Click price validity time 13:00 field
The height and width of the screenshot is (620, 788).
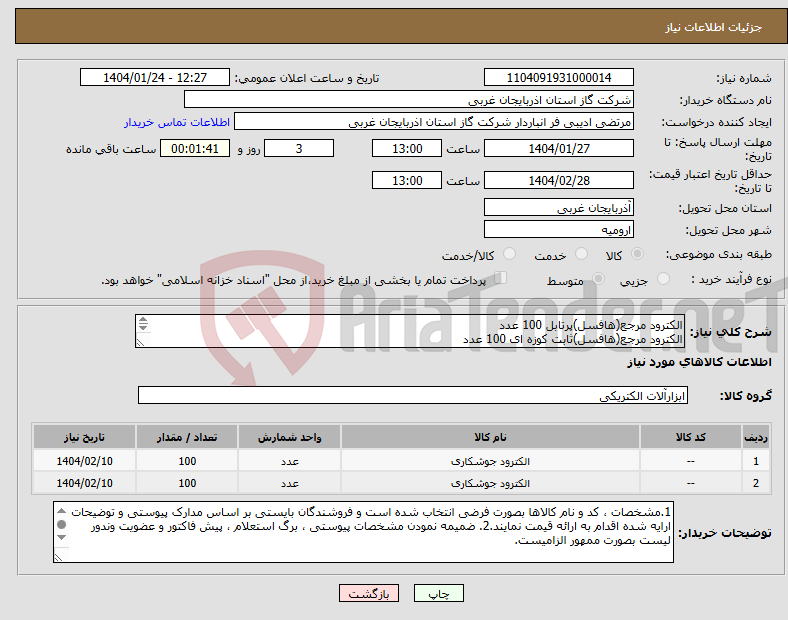pyautogui.click(x=407, y=180)
